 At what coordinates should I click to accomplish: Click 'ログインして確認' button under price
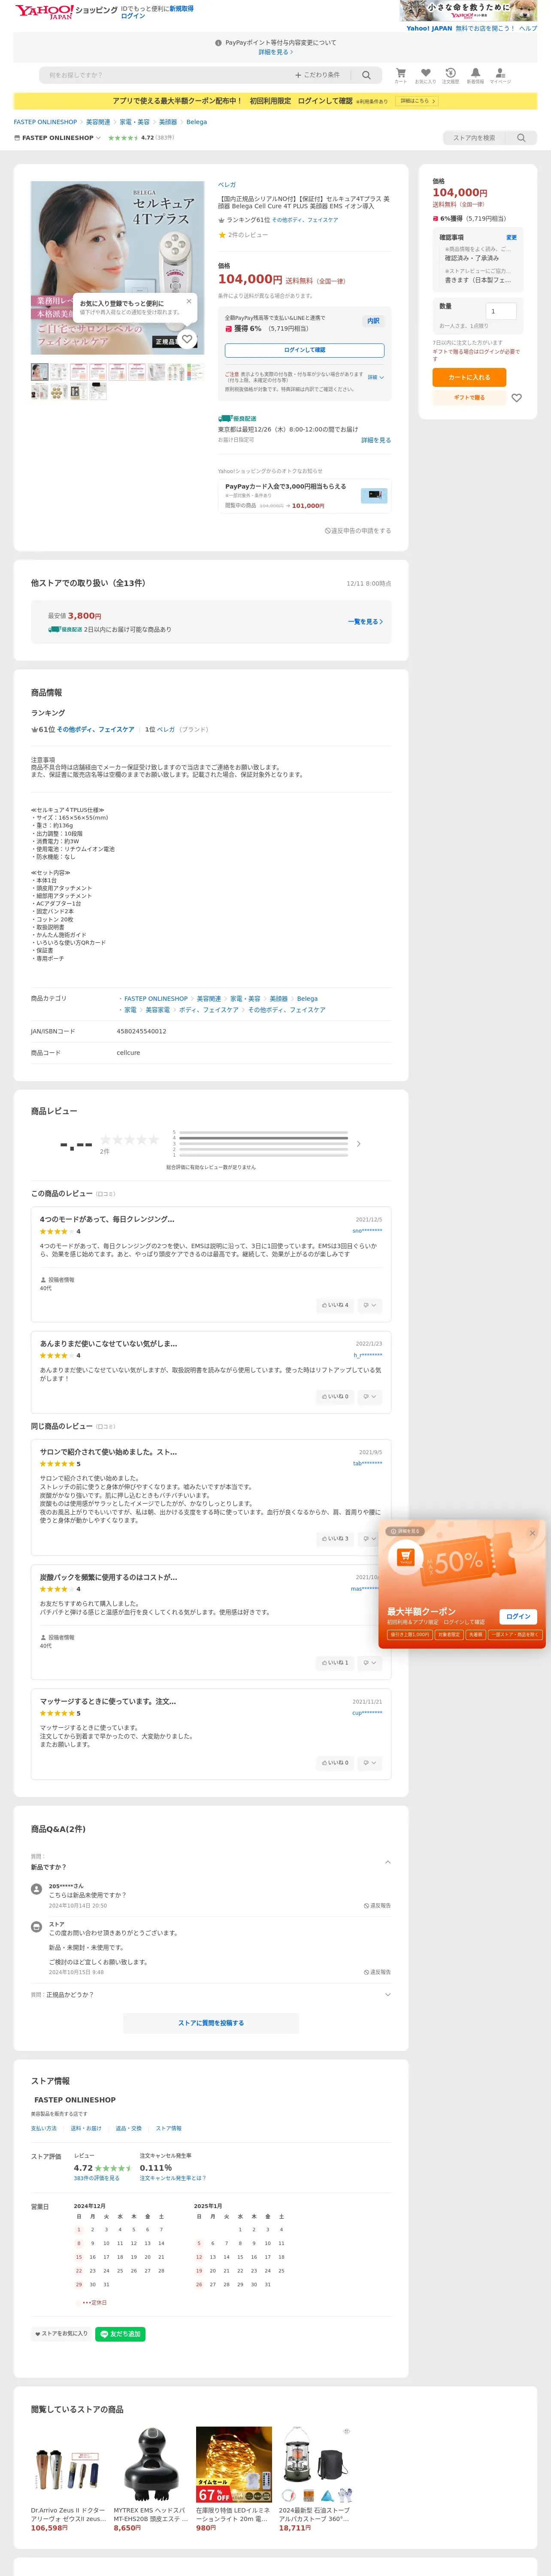tap(304, 350)
